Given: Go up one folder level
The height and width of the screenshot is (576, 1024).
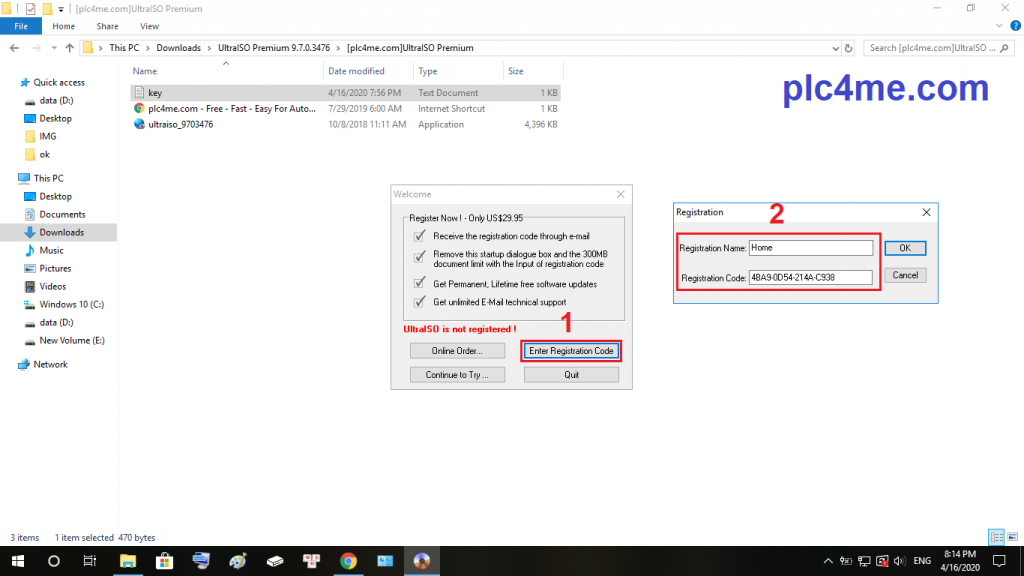Looking at the screenshot, I should (x=69, y=48).
